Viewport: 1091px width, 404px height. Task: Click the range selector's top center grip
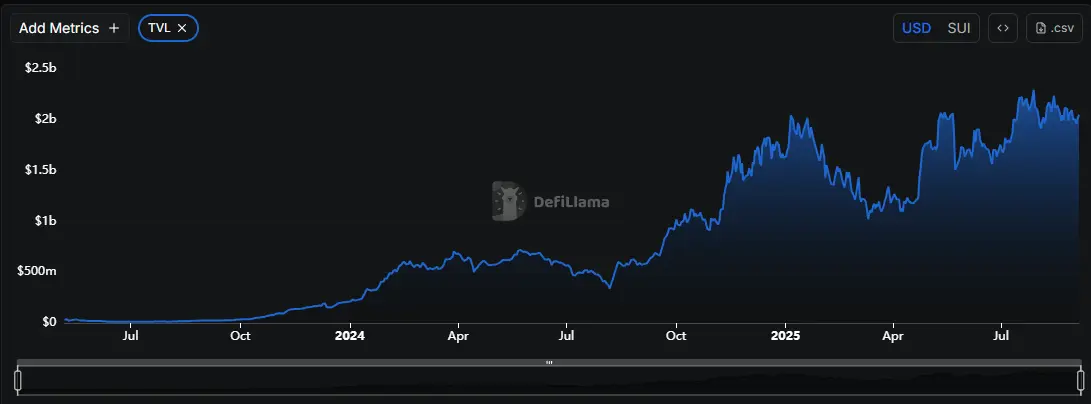[x=549, y=362]
